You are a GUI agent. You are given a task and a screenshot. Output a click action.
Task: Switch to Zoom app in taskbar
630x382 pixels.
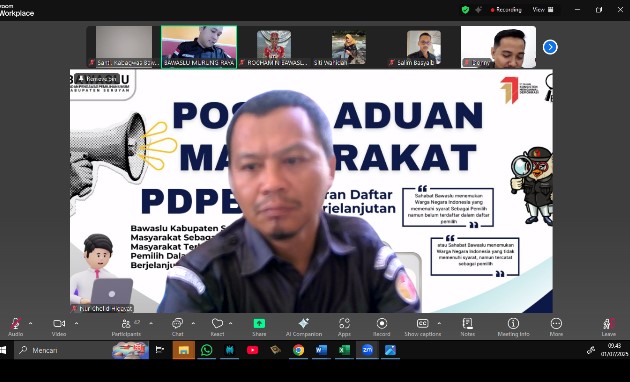click(367, 350)
